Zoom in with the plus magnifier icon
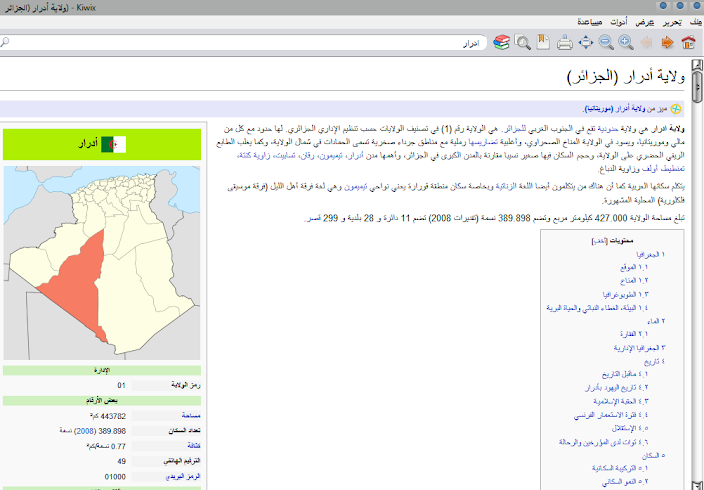The height and width of the screenshot is (490, 704). (626, 43)
